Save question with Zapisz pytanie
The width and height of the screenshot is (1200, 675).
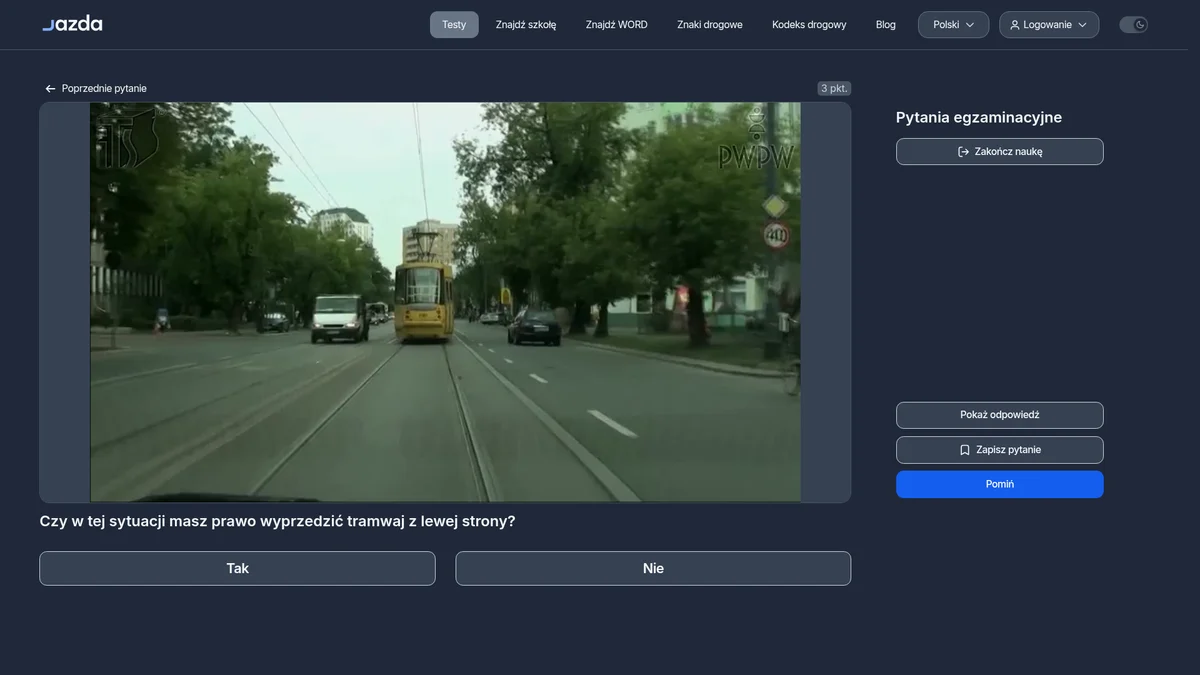pyautogui.click(x=1000, y=450)
